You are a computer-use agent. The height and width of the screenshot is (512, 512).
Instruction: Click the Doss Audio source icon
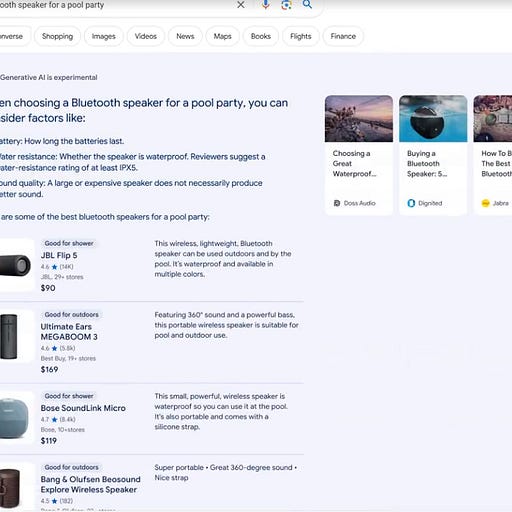click(337, 203)
